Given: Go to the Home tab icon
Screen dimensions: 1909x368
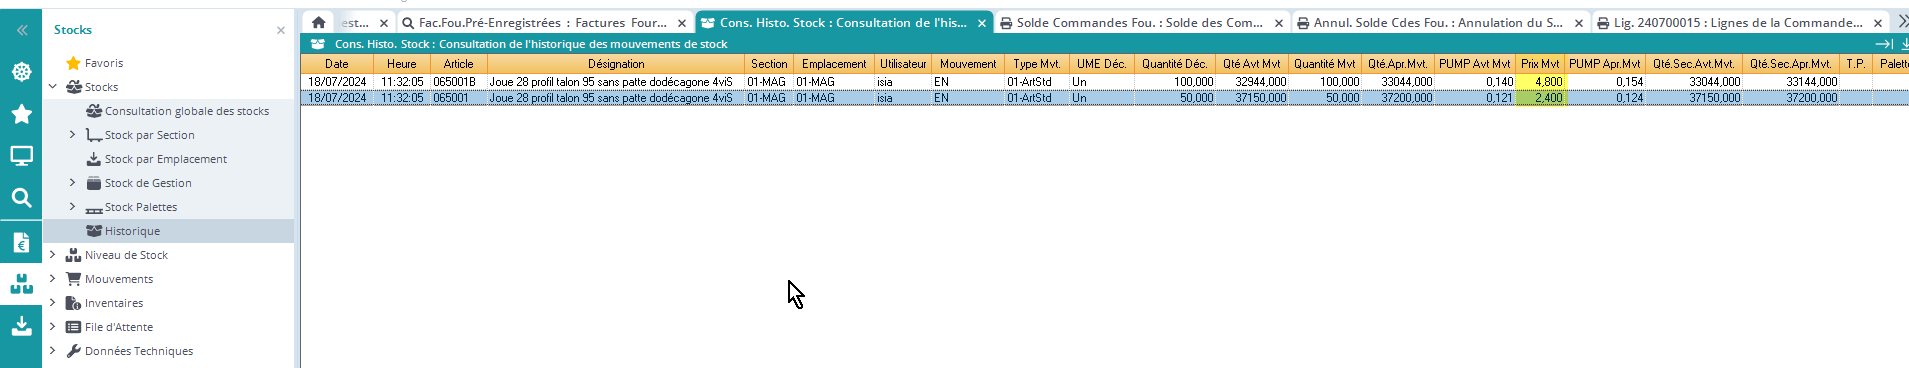Looking at the screenshot, I should point(318,22).
